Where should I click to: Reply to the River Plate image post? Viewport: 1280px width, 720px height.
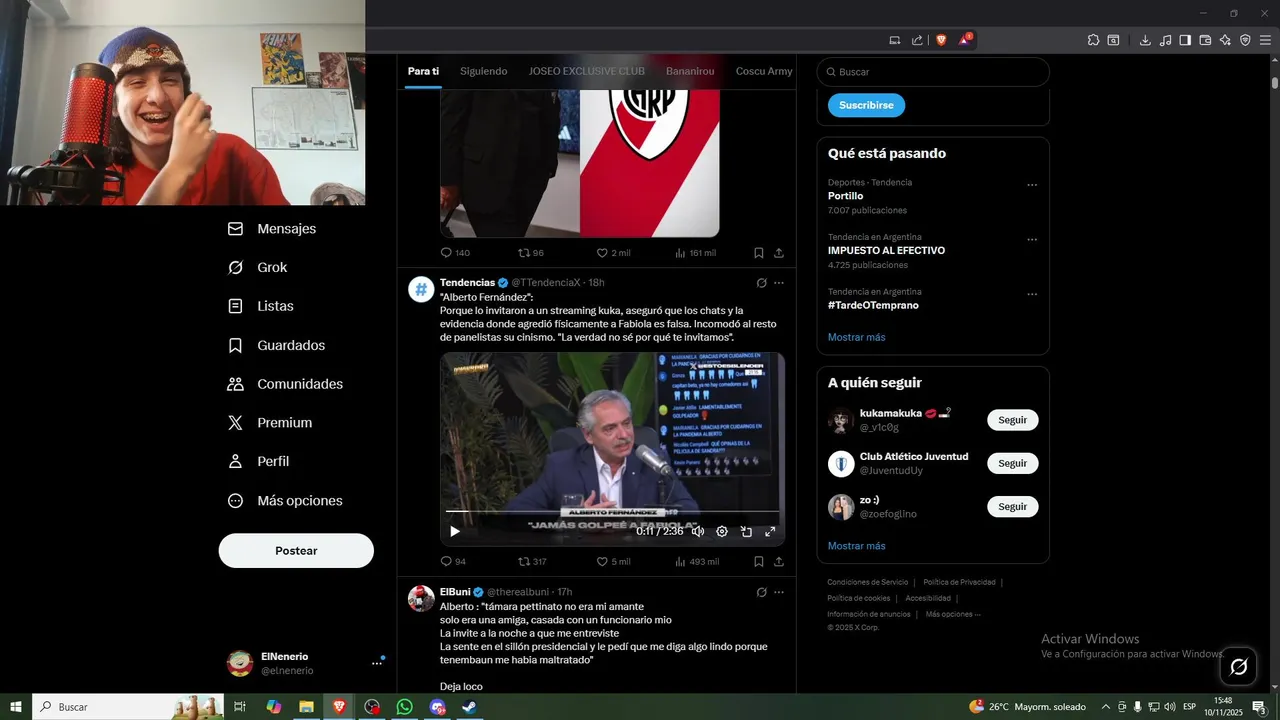click(455, 253)
